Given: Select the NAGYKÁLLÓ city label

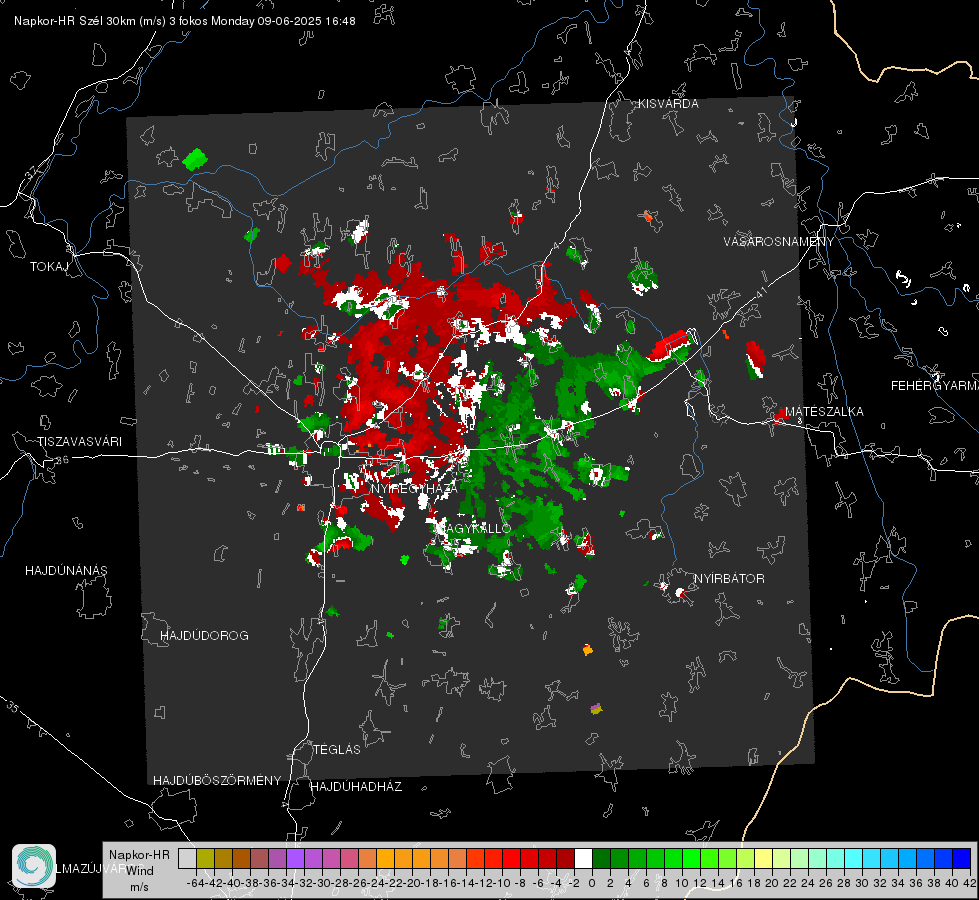Looking at the screenshot, I should coord(473,528).
